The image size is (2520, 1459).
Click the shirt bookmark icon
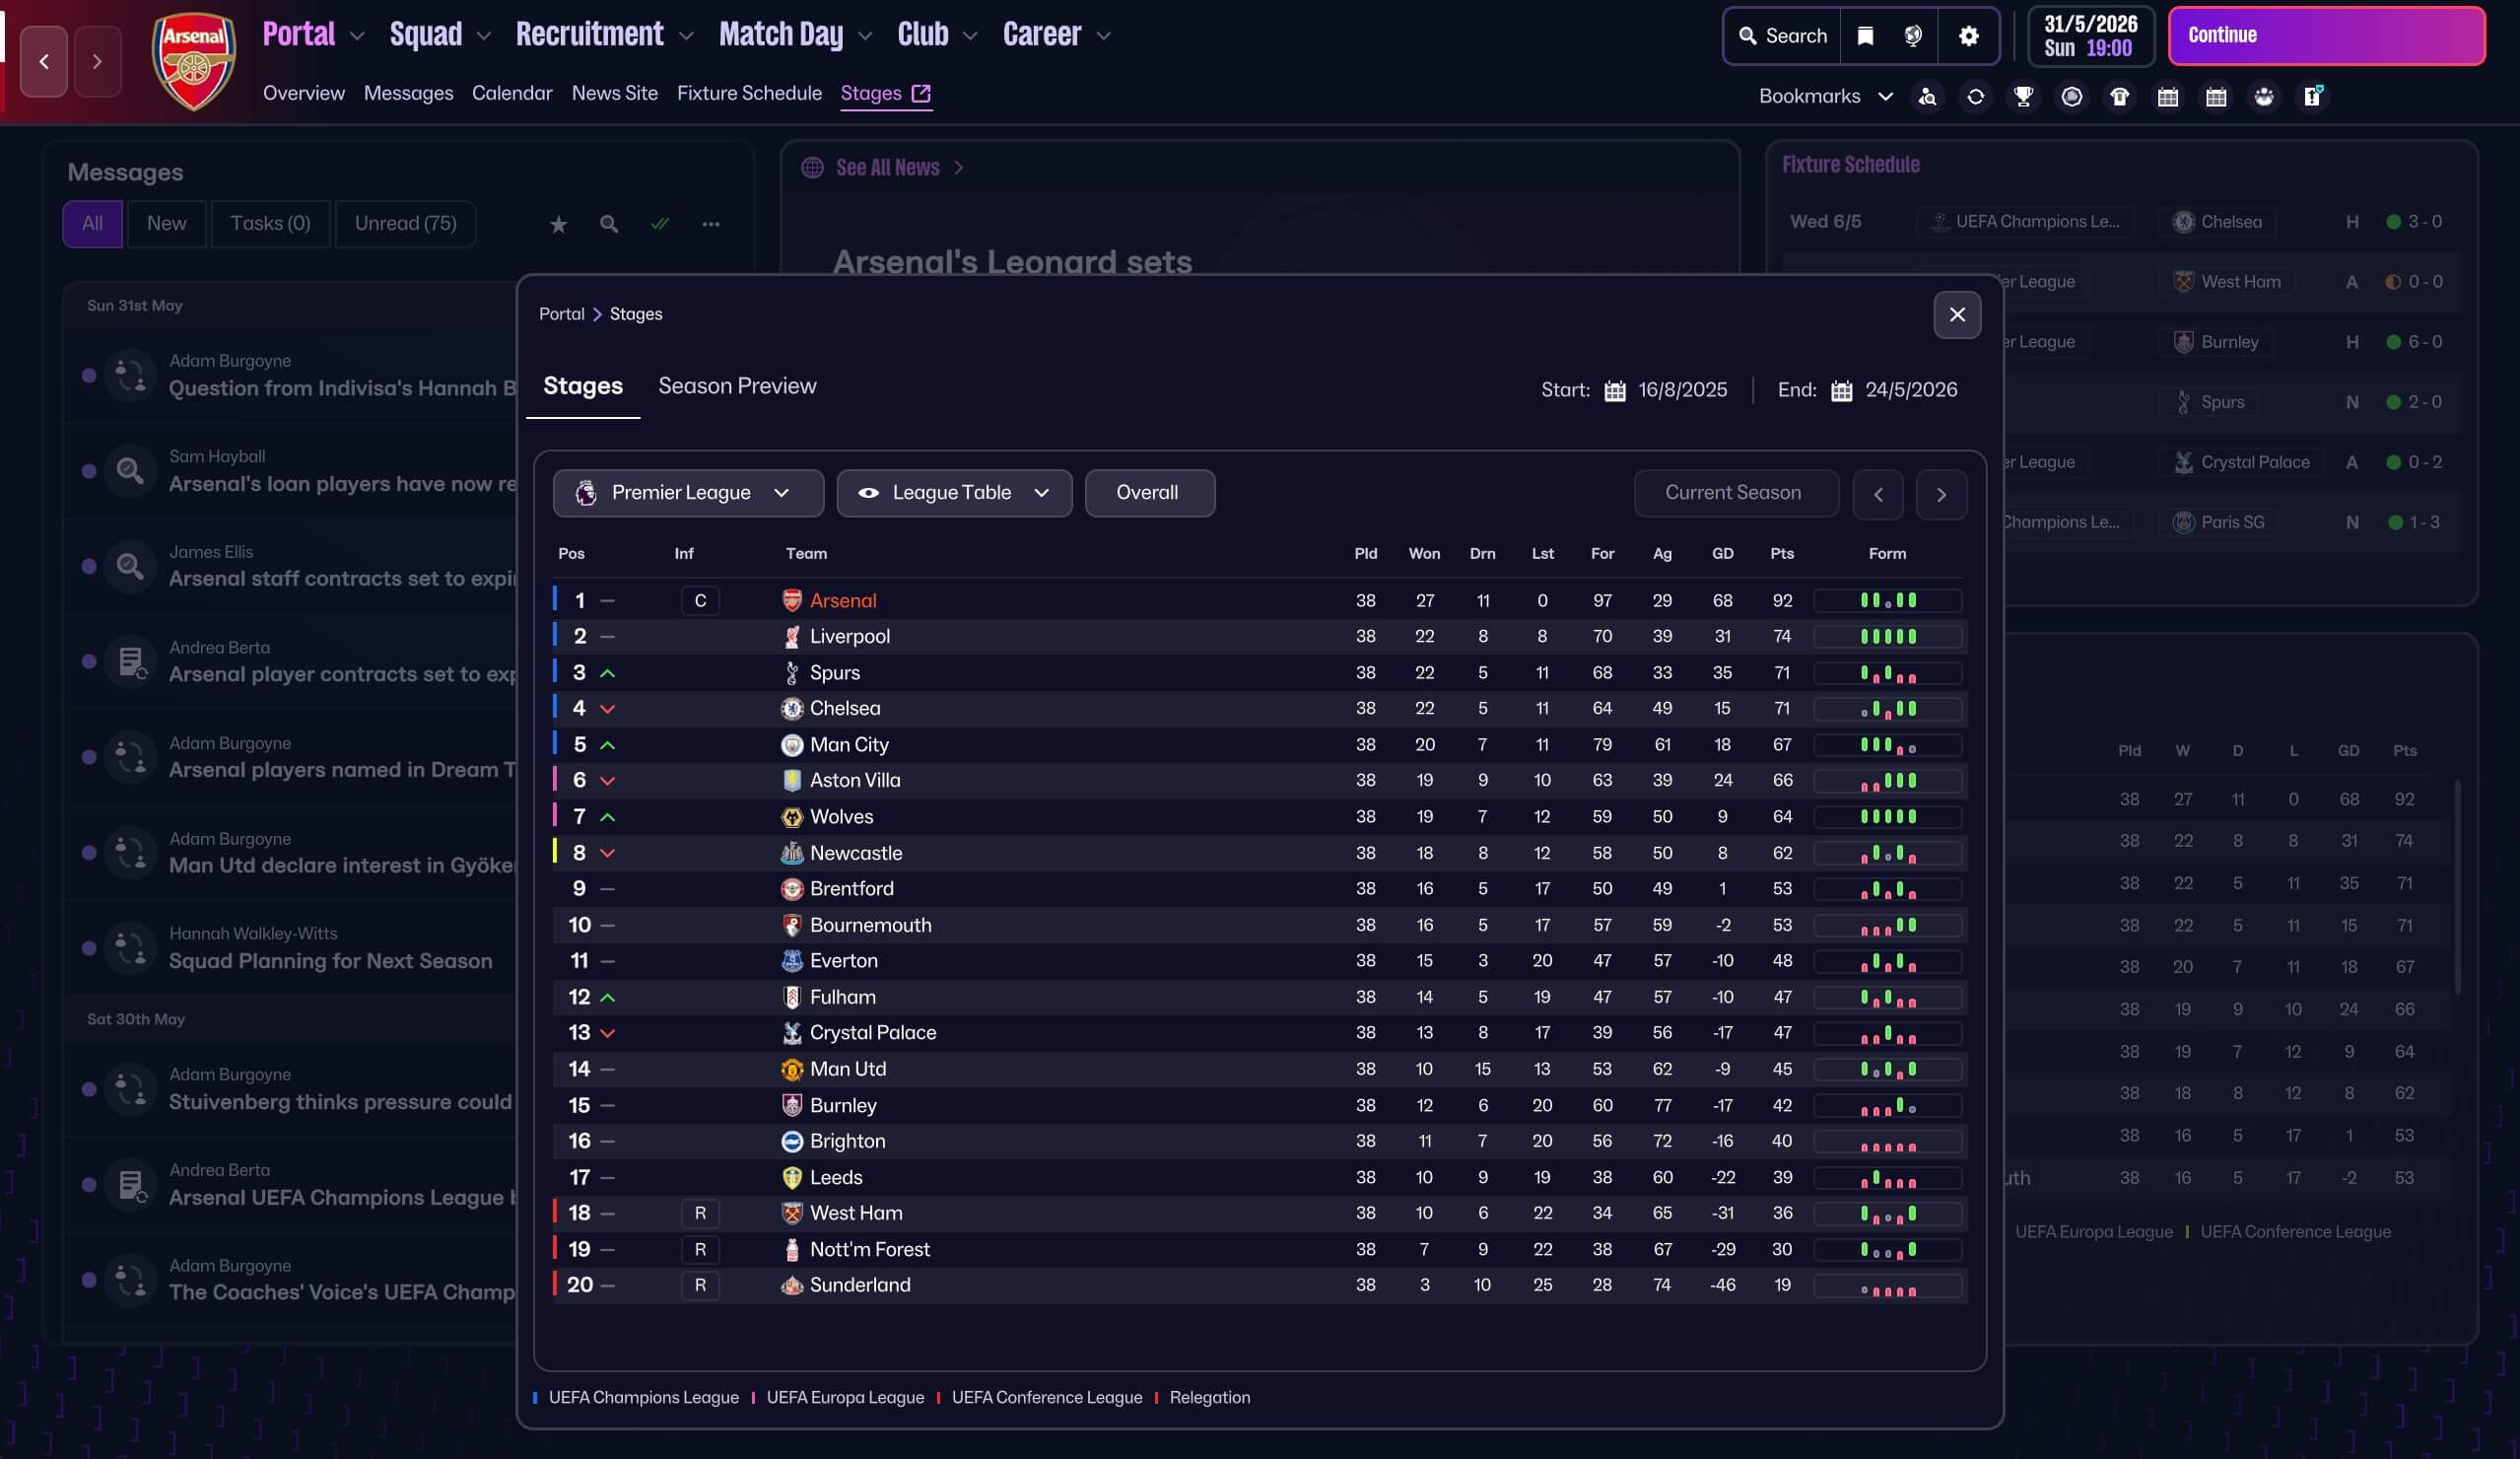tap(2119, 96)
